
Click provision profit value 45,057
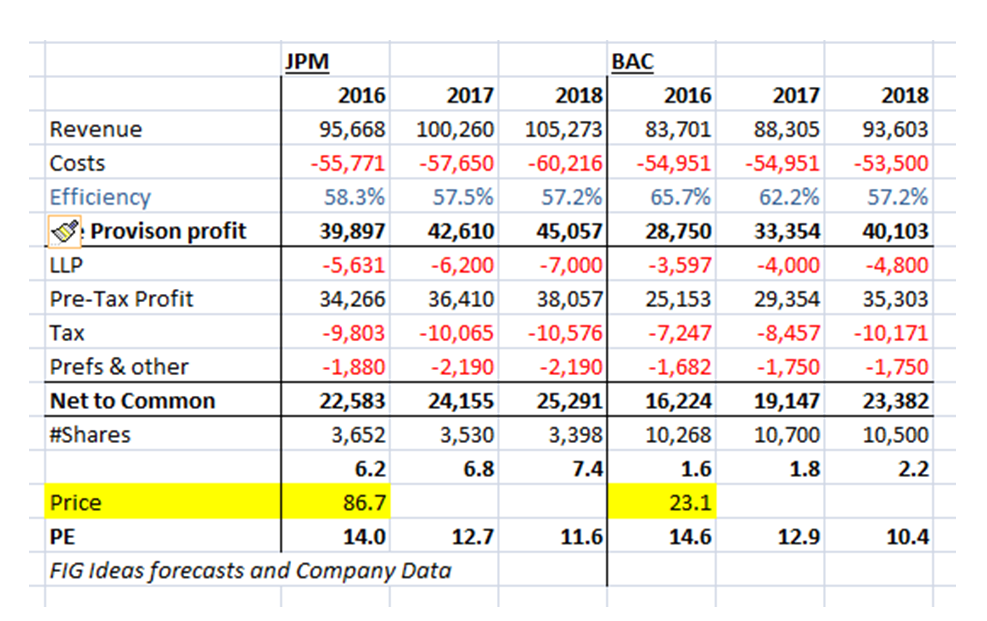(x=570, y=231)
